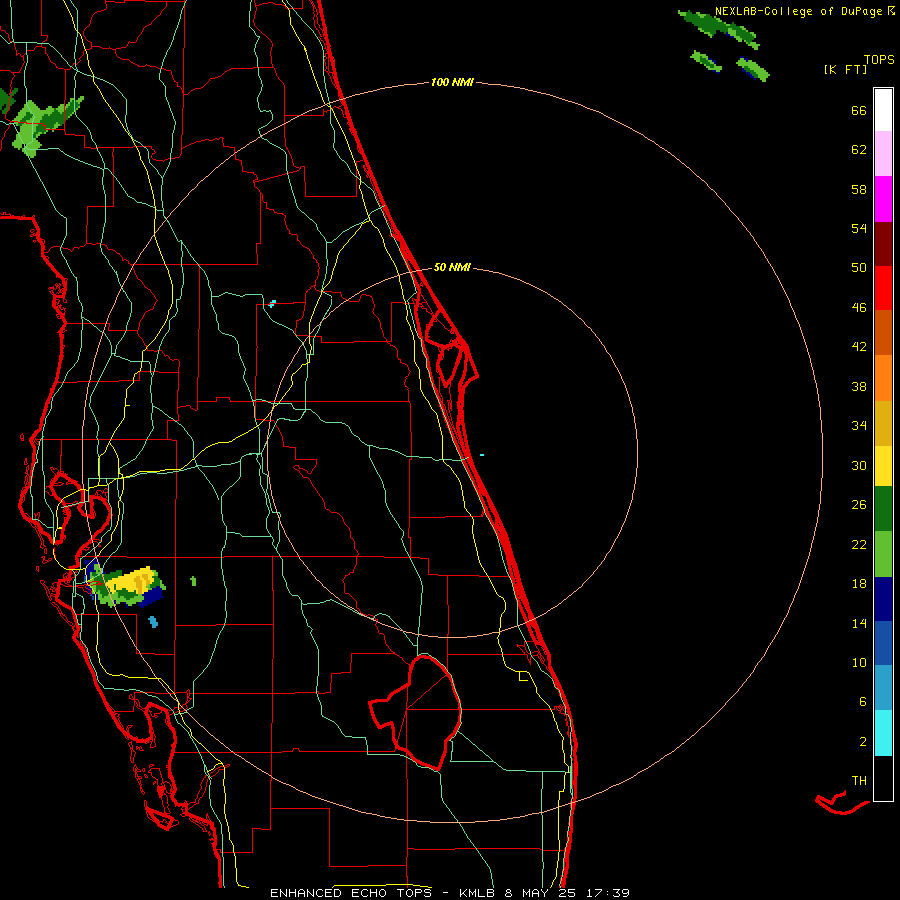Click the TOPS legend heading
This screenshot has height=900, width=900.
(879, 60)
